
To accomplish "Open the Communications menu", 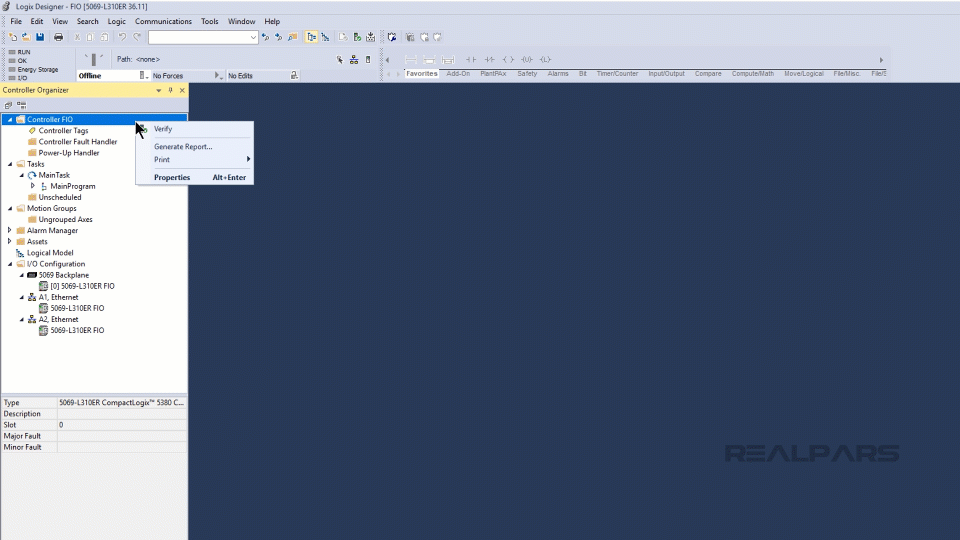I will [x=163, y=21].
